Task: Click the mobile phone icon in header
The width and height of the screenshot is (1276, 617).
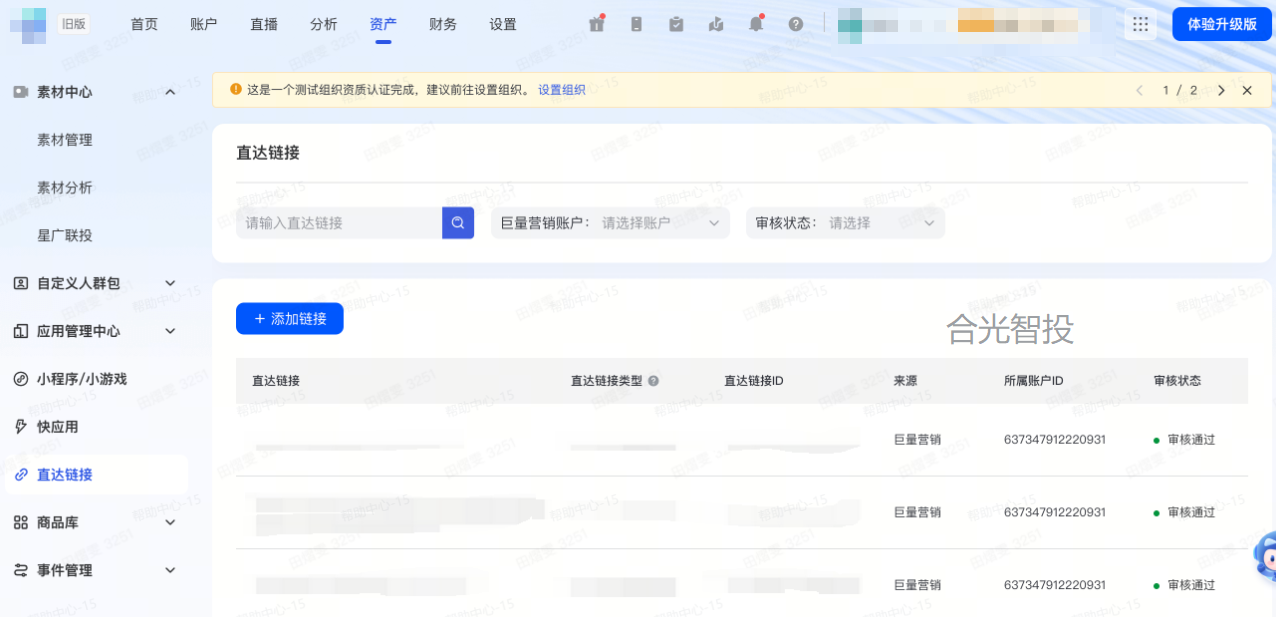Action: (636, 24)
